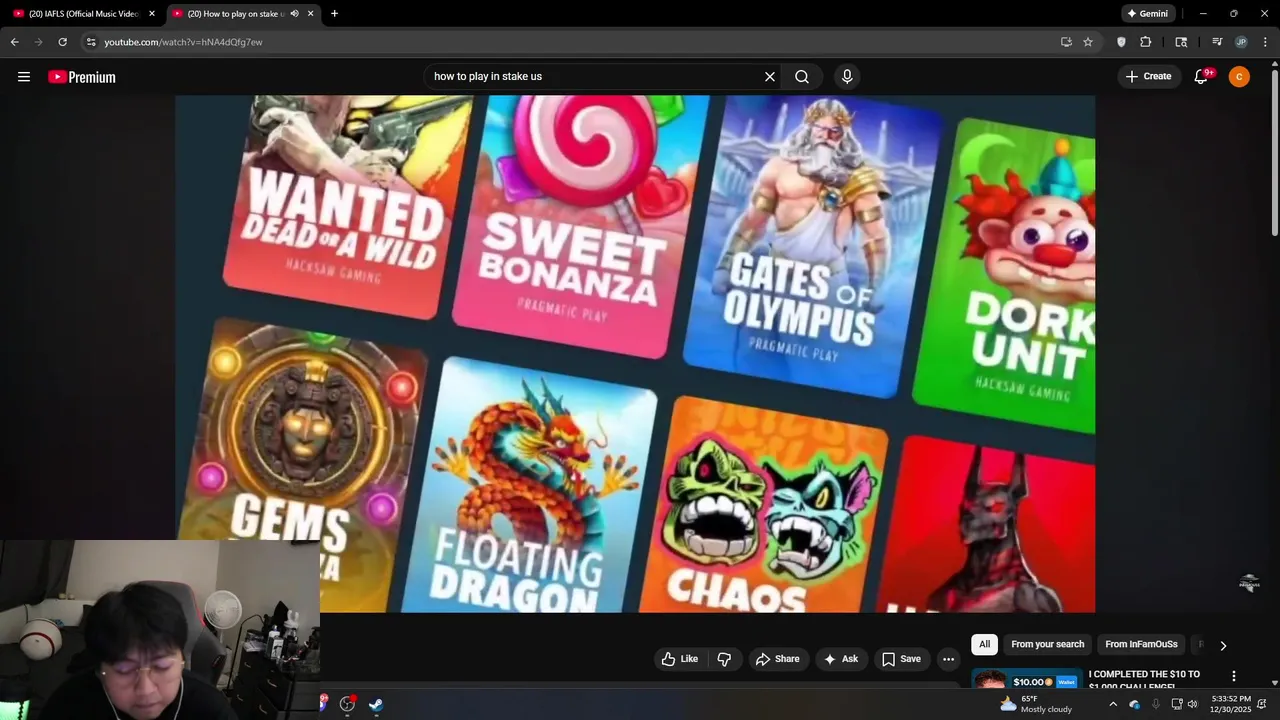
Task: Bookmark this page with star icon
Action: click(x=1088, y=42)
